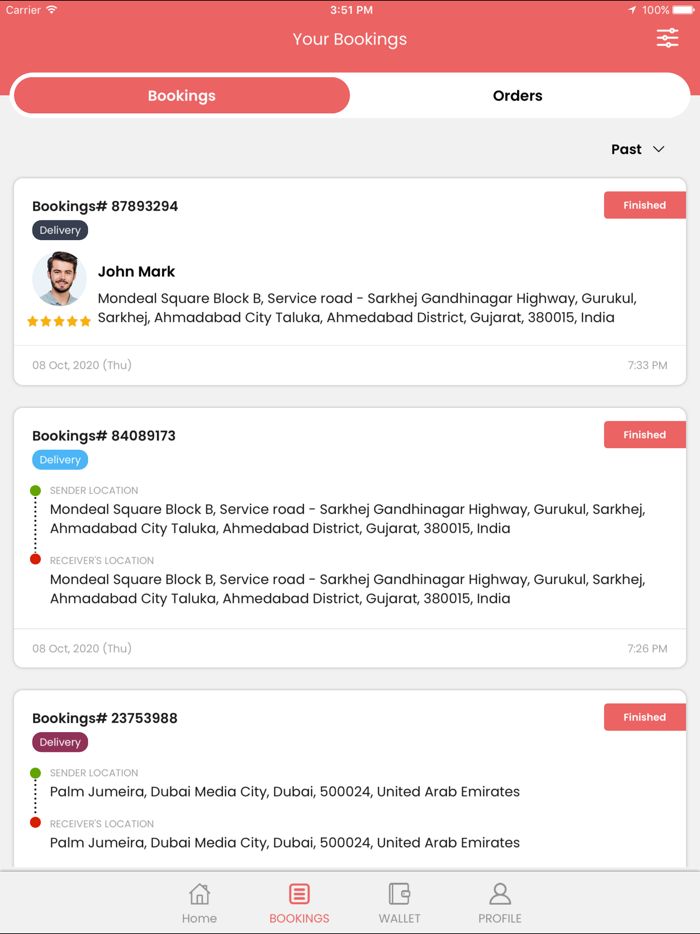Tap the red receiver location dot in booking 84089173

pos(35,559)
